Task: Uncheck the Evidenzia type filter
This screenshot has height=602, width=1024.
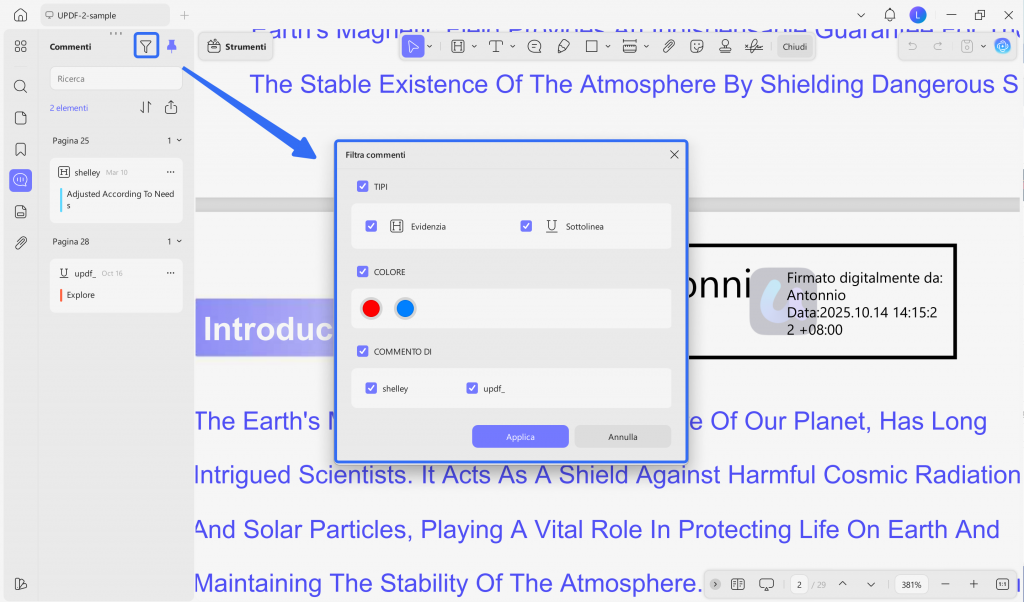Action: (x=371, y=226)
